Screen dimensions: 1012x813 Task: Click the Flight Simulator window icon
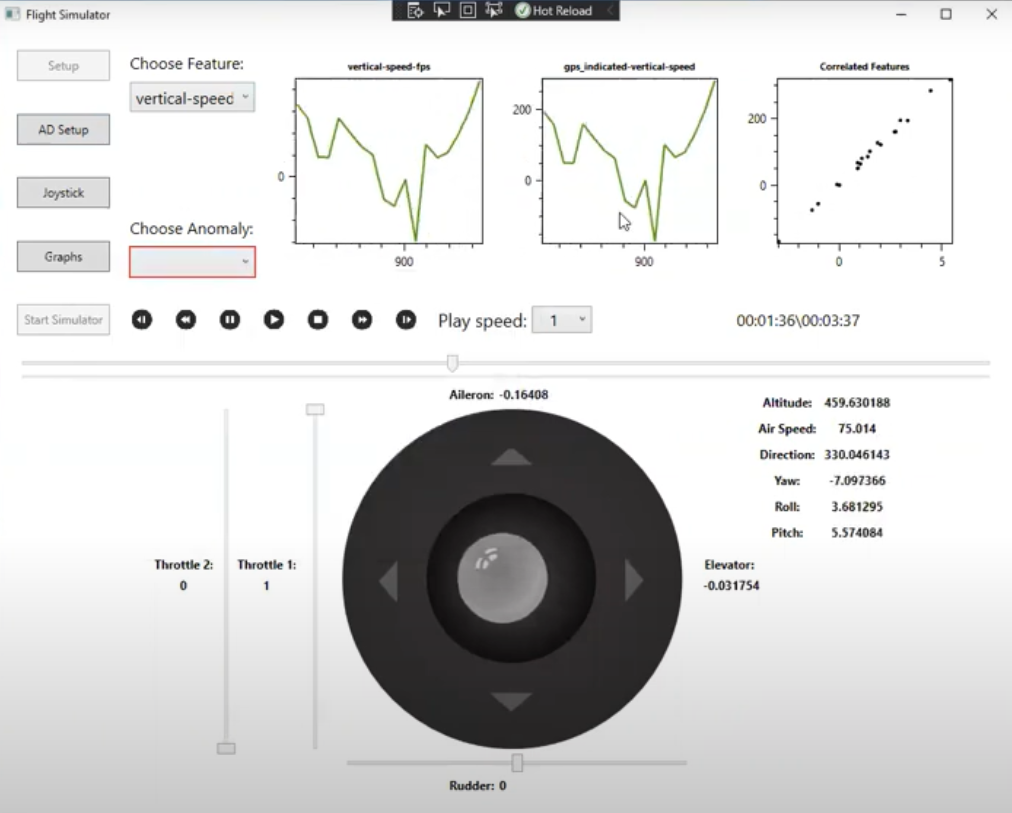(12, 14)
